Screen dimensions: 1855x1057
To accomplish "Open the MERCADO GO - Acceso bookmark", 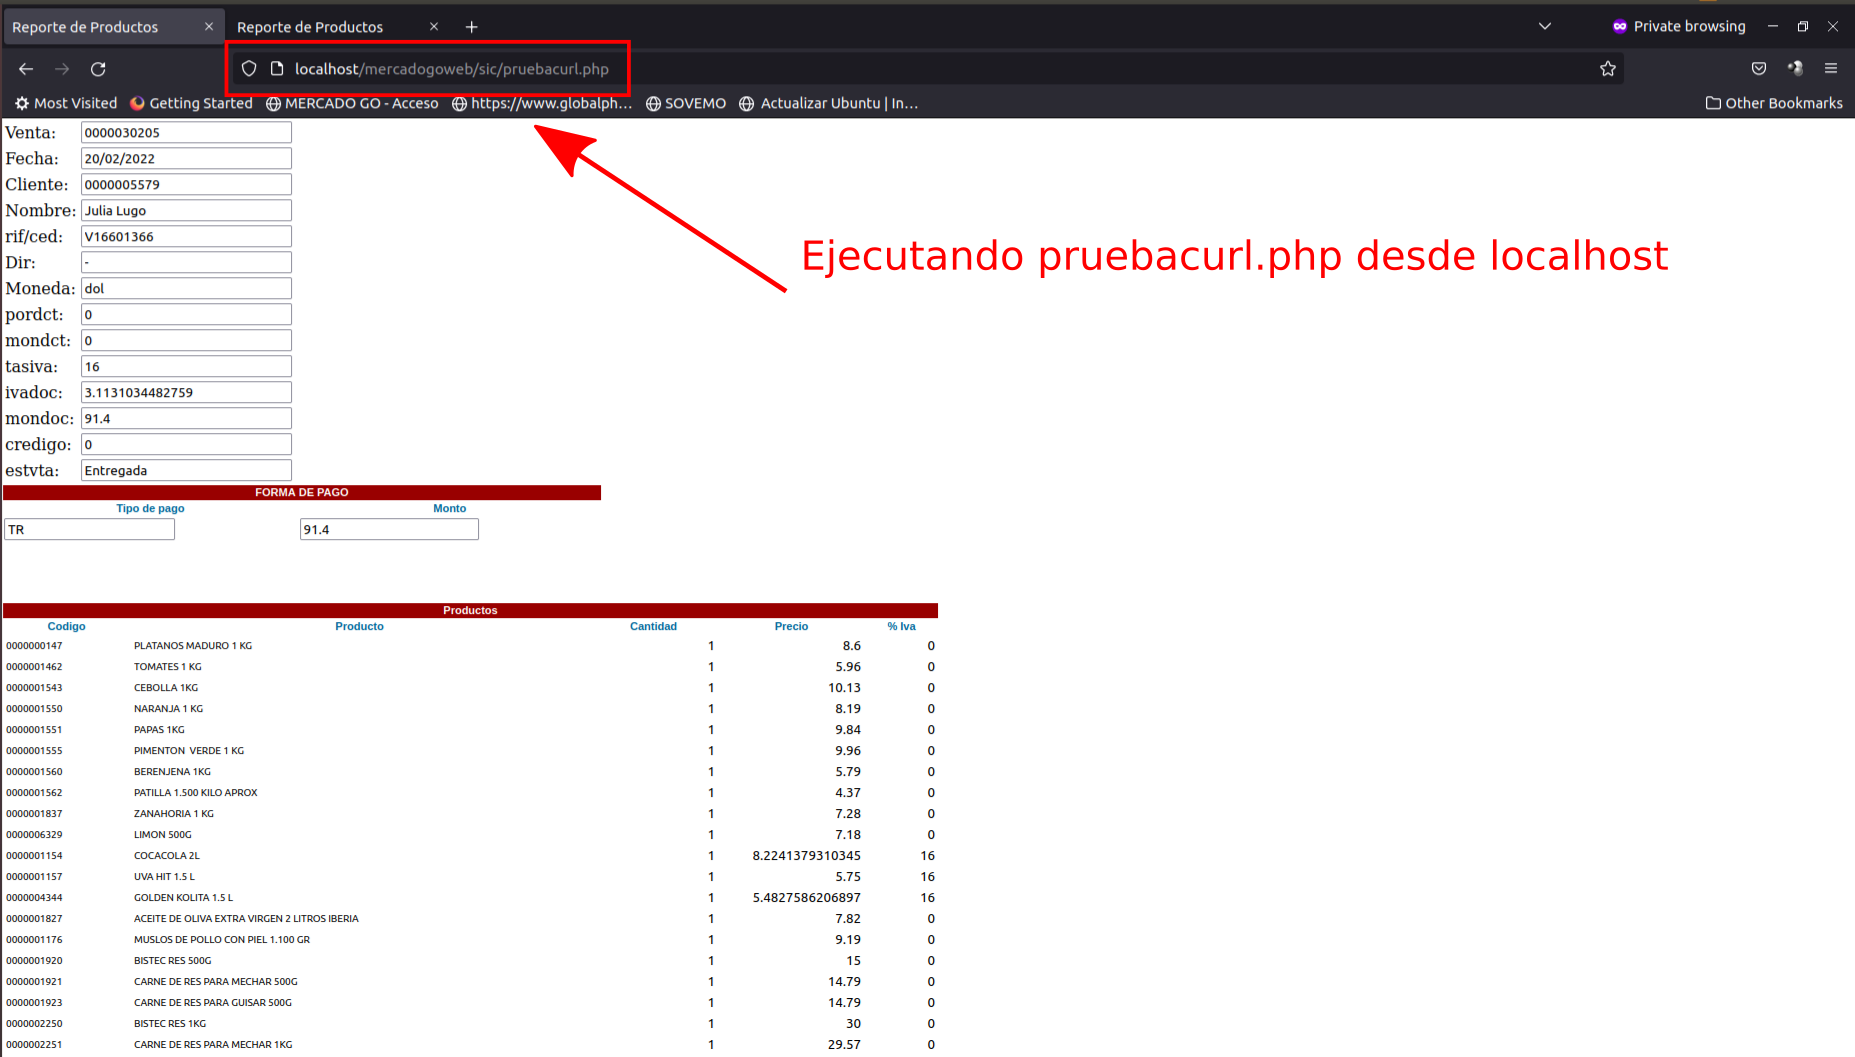I will click(x=352, y=103).
